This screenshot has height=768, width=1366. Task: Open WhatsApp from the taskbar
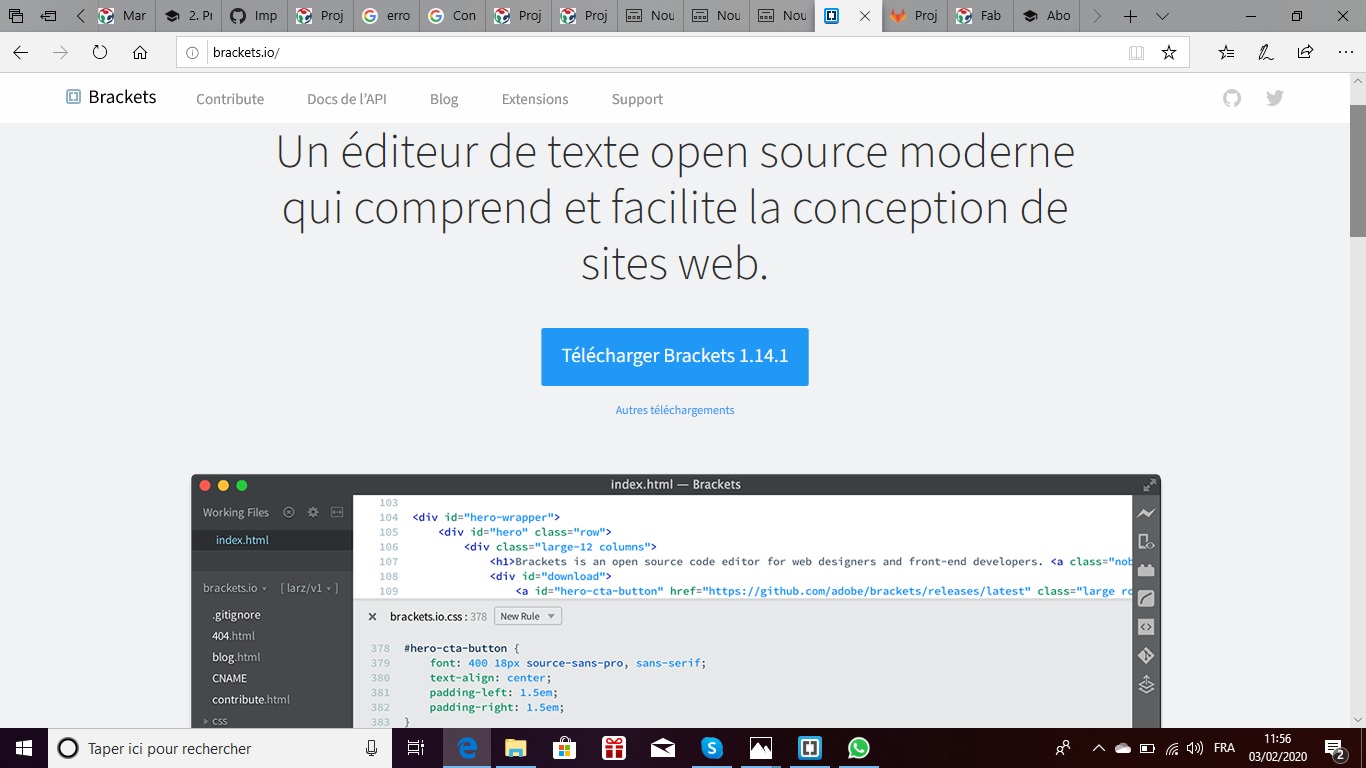pos(859,748)
